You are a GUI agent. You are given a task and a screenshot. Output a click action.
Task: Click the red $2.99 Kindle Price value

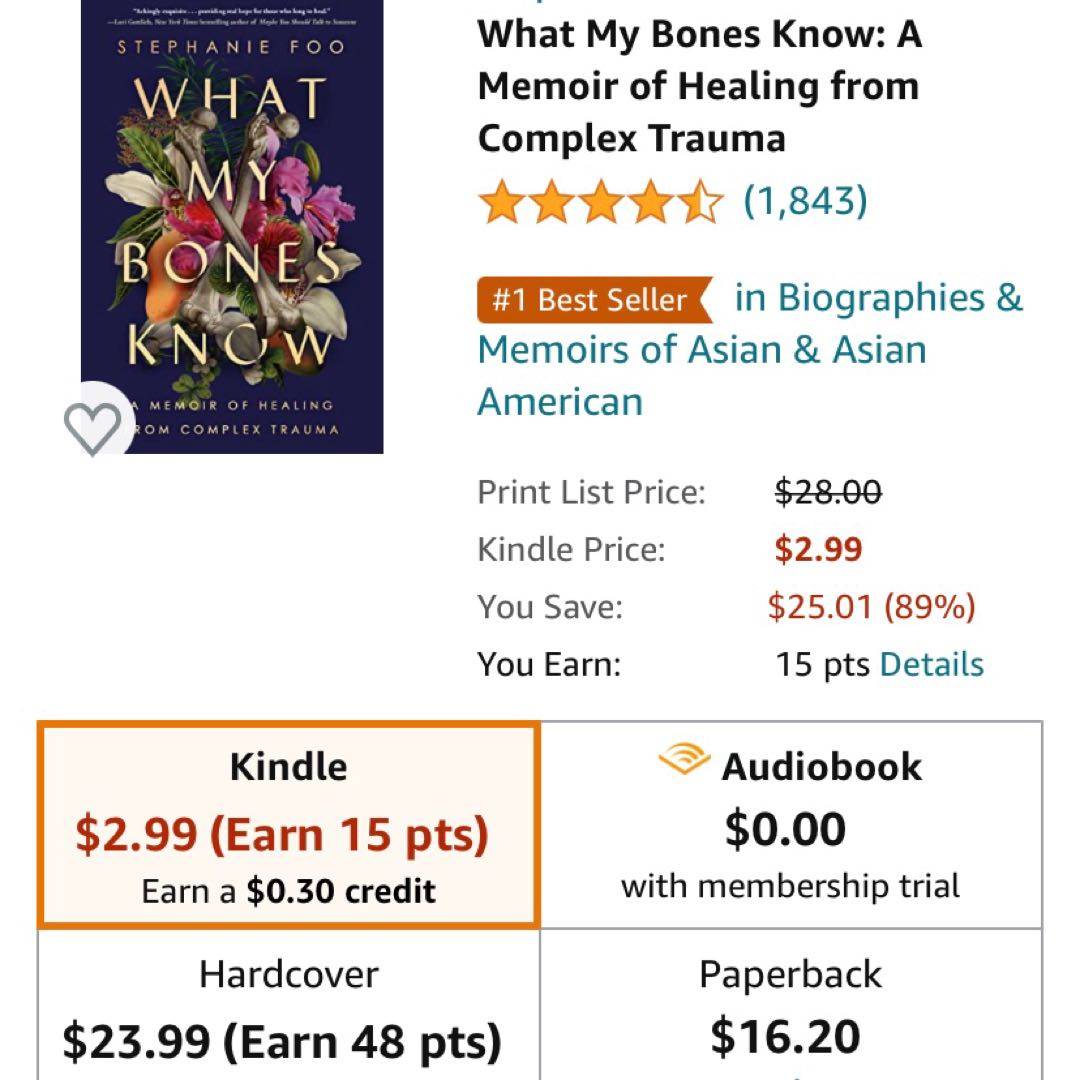(x=819, y=550)
